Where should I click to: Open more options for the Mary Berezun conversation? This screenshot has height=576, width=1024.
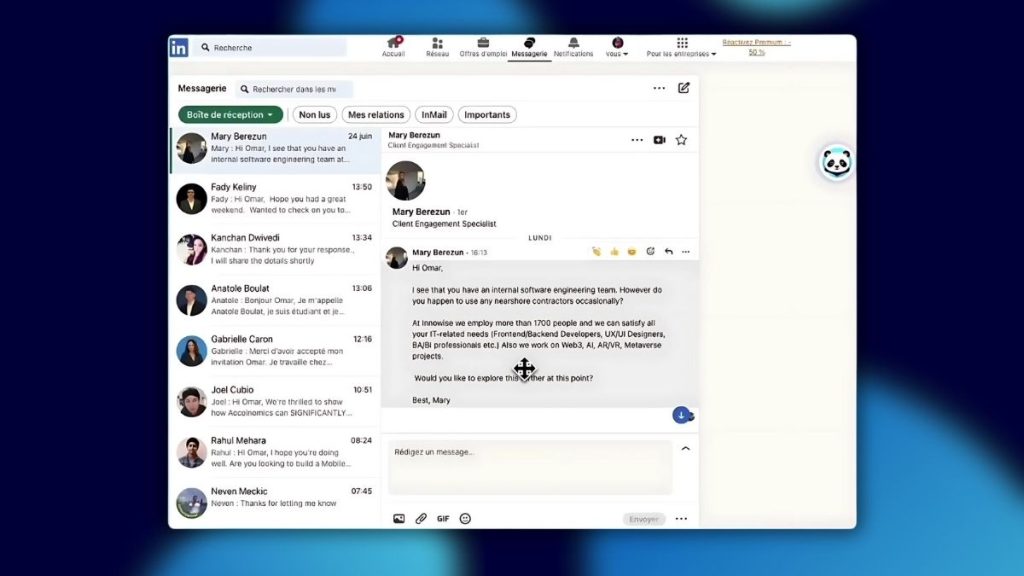coord(637,139)
